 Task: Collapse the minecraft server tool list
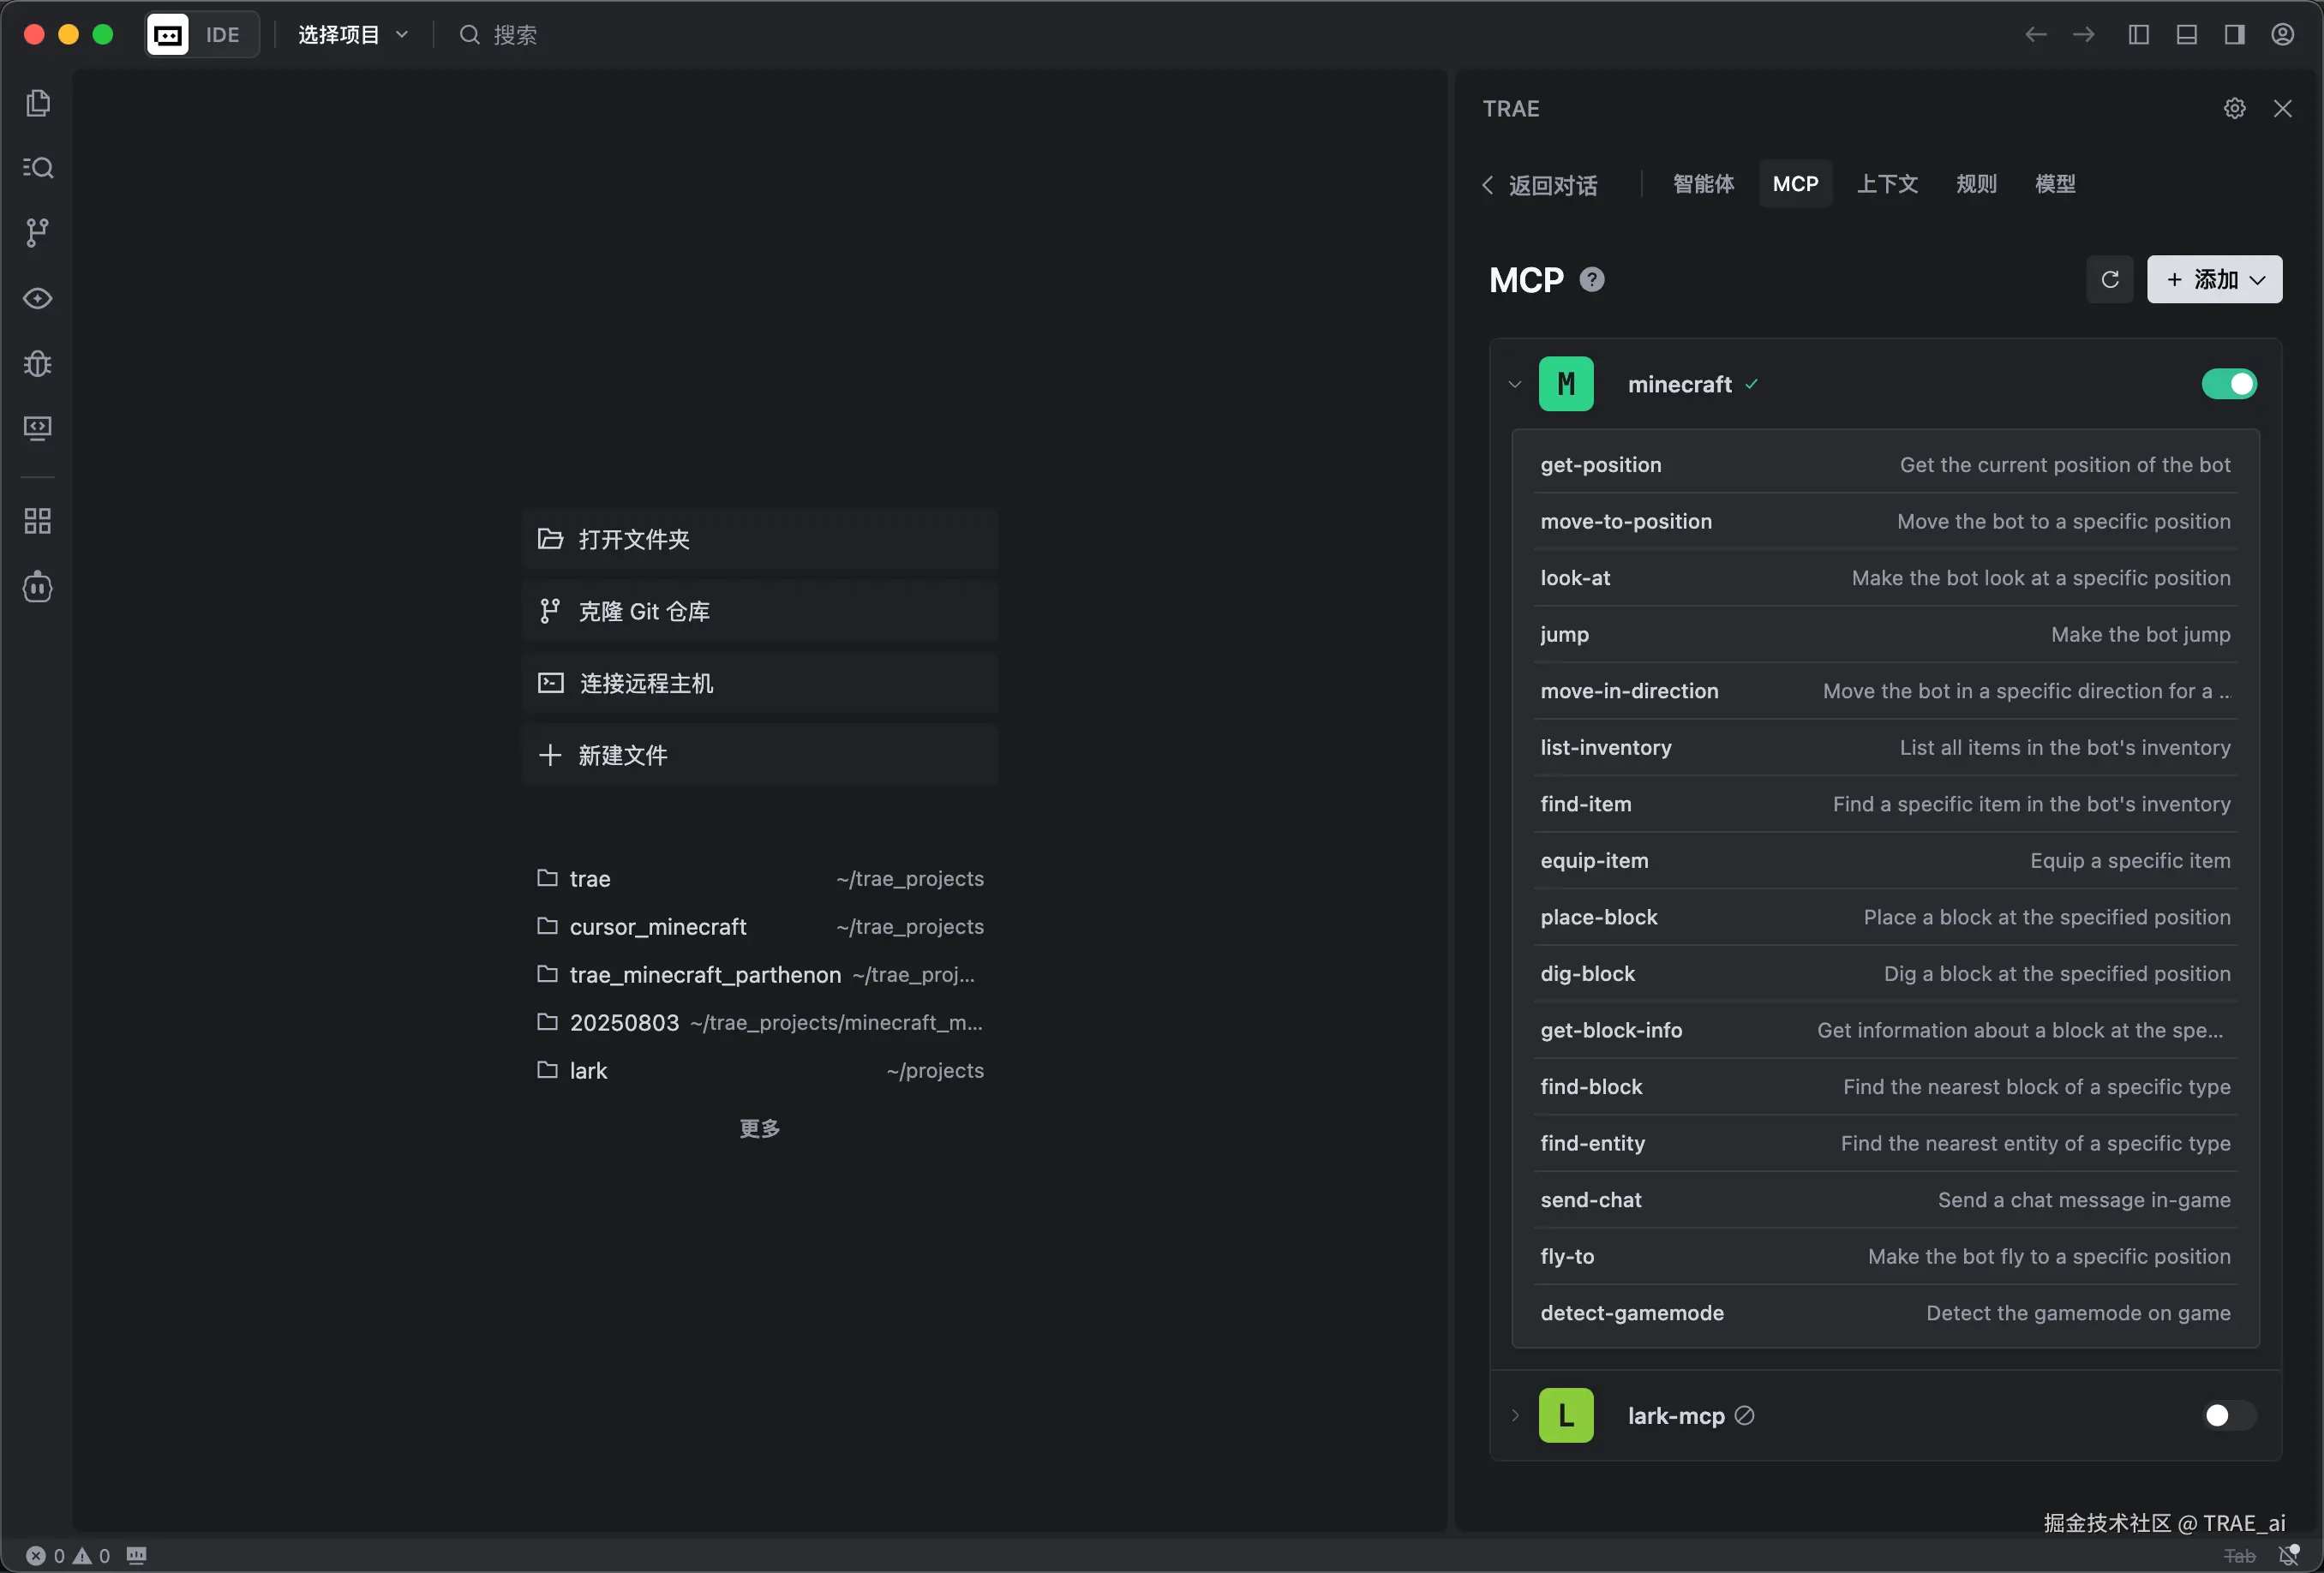coord(1515,384)
